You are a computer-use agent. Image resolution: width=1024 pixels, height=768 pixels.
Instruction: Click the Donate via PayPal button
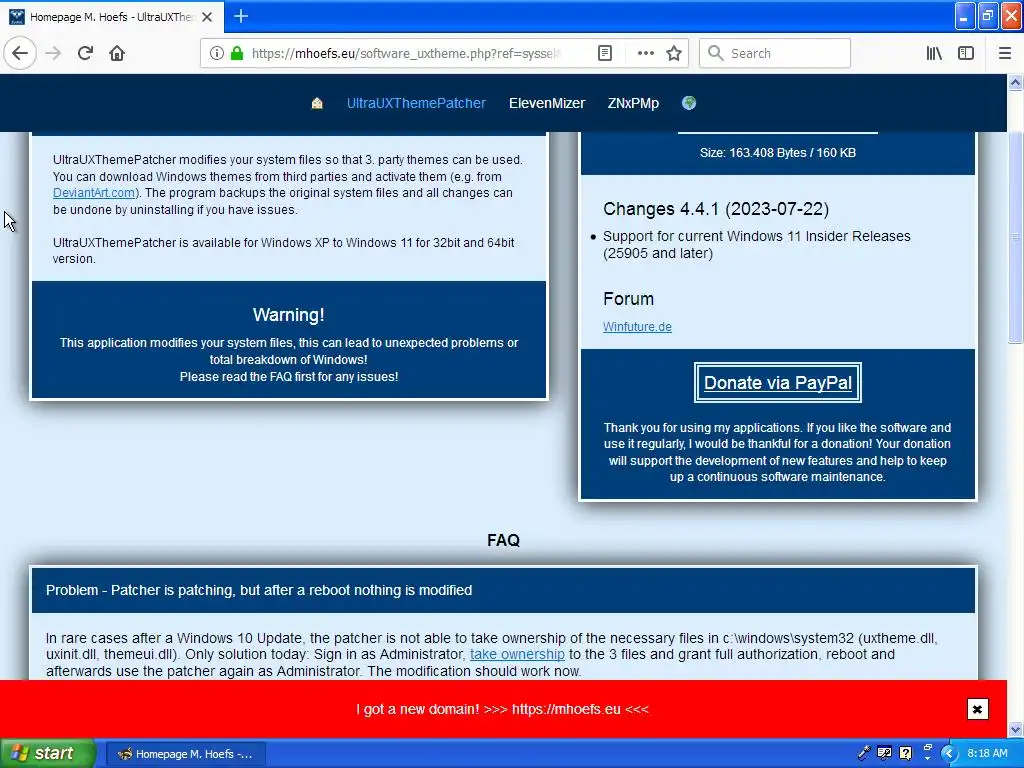777,383
